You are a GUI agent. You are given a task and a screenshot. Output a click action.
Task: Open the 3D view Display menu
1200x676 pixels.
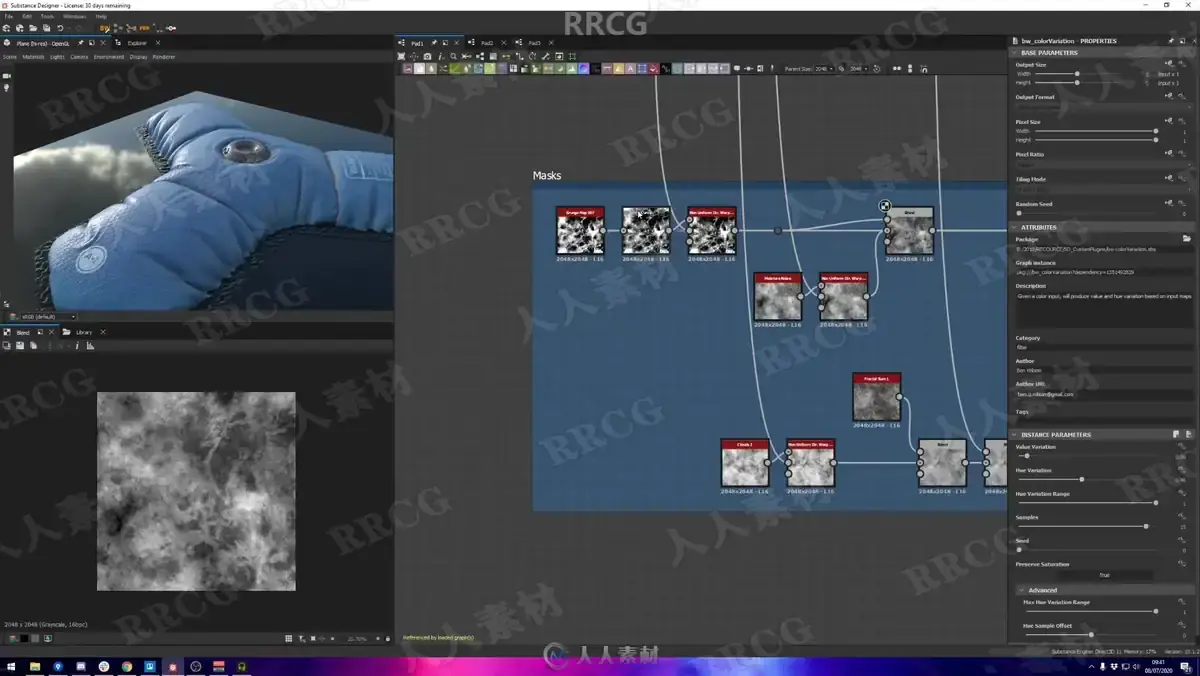[138, 57]
